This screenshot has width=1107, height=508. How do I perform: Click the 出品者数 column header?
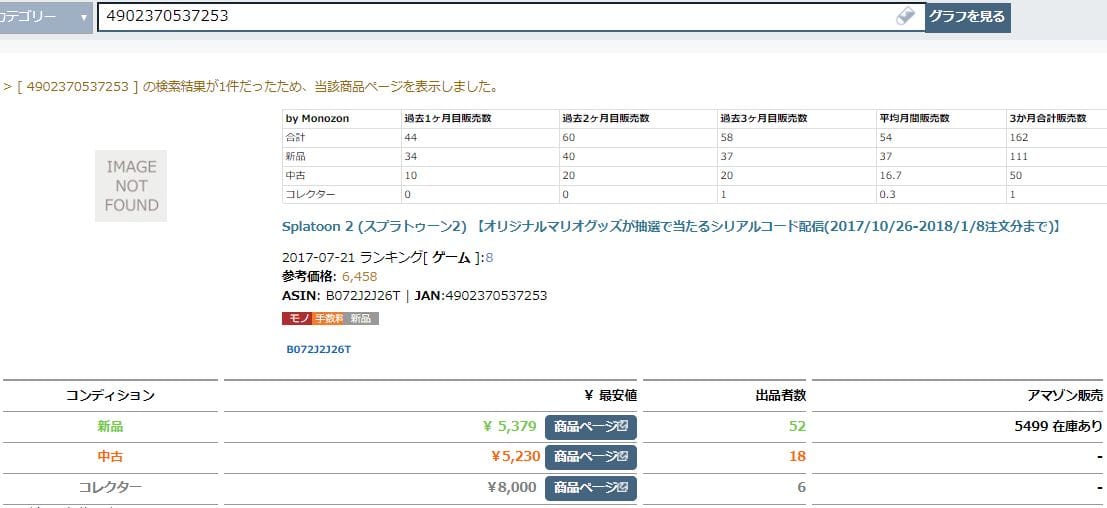(x=780, y=396)
